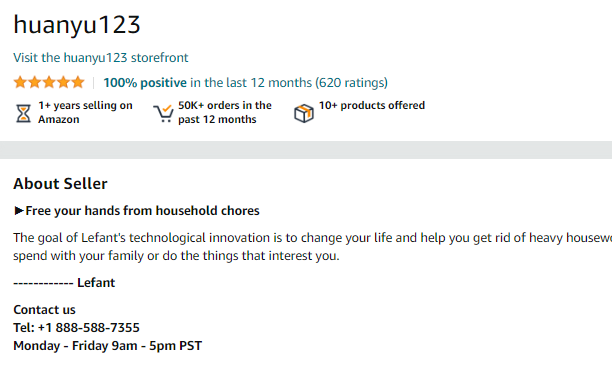Click the five-star rating icons
This screenshot has height=374, width=612.
click(x=49, y=82)
